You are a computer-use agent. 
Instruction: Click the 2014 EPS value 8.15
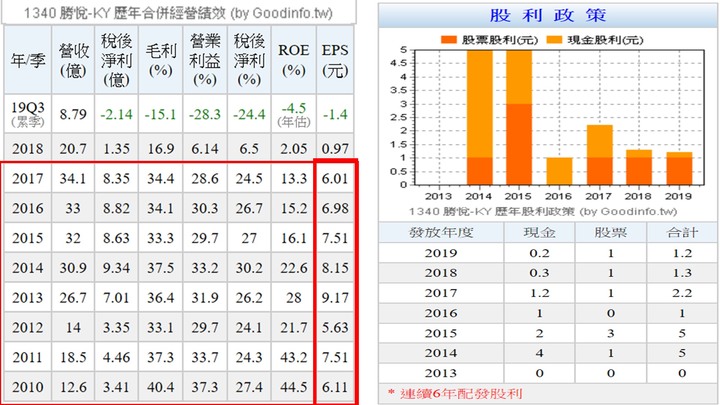335,268
